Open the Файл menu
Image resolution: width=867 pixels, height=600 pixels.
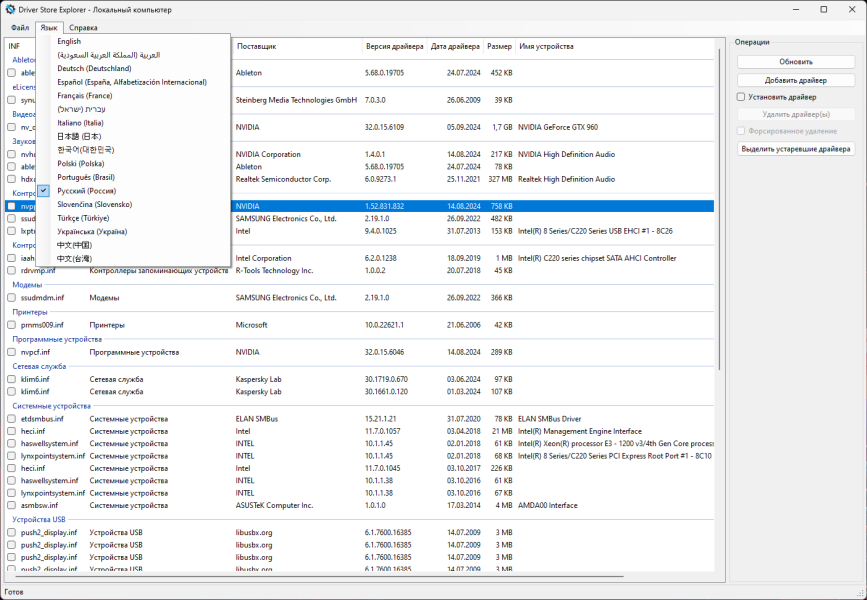[x=20, y=28]
